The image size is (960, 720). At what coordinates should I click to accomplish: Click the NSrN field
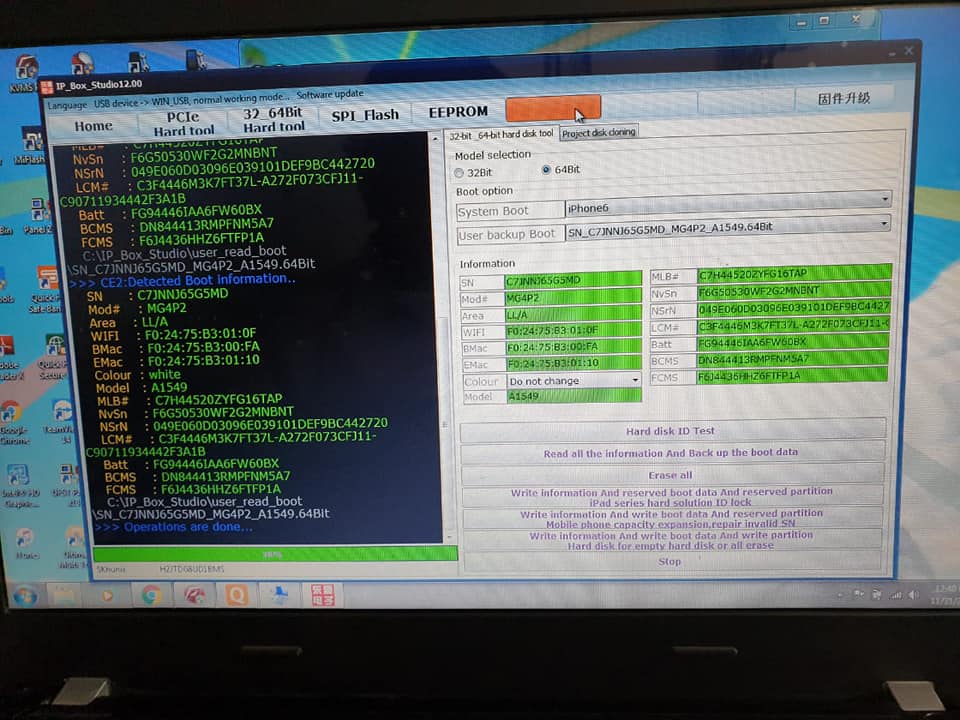tap(793, 308)
